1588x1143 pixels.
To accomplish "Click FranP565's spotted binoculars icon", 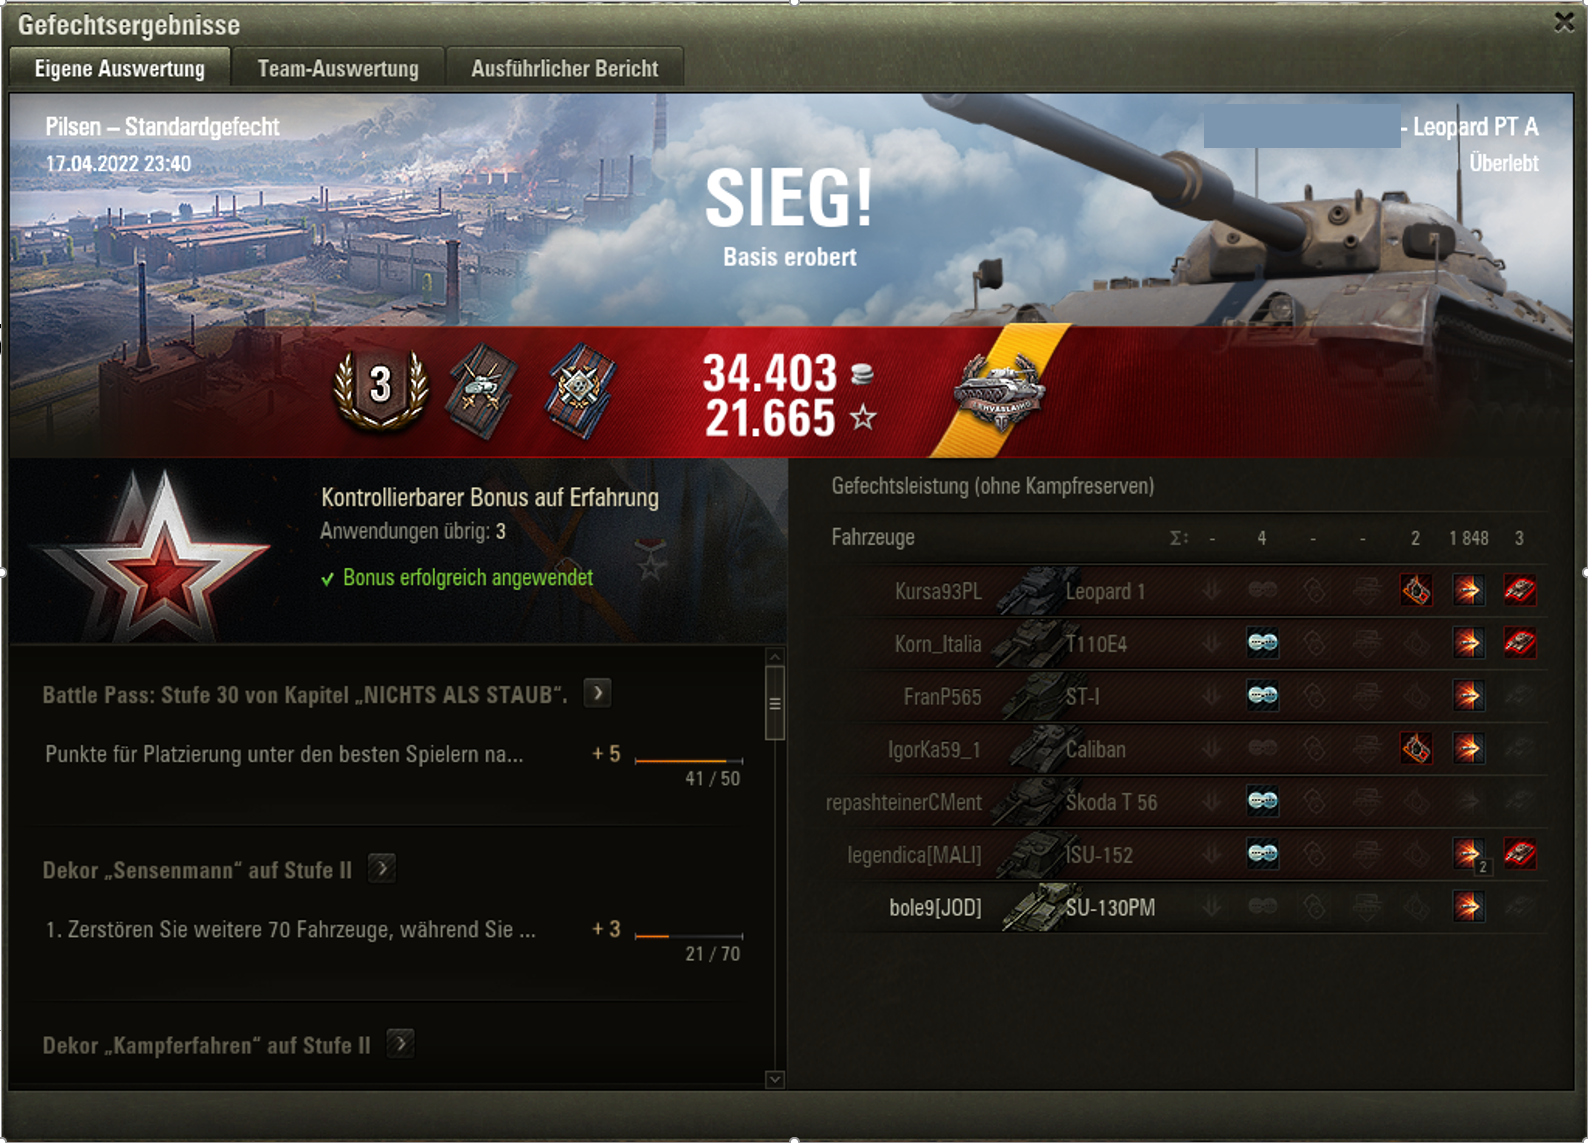I will [1263, 696].
